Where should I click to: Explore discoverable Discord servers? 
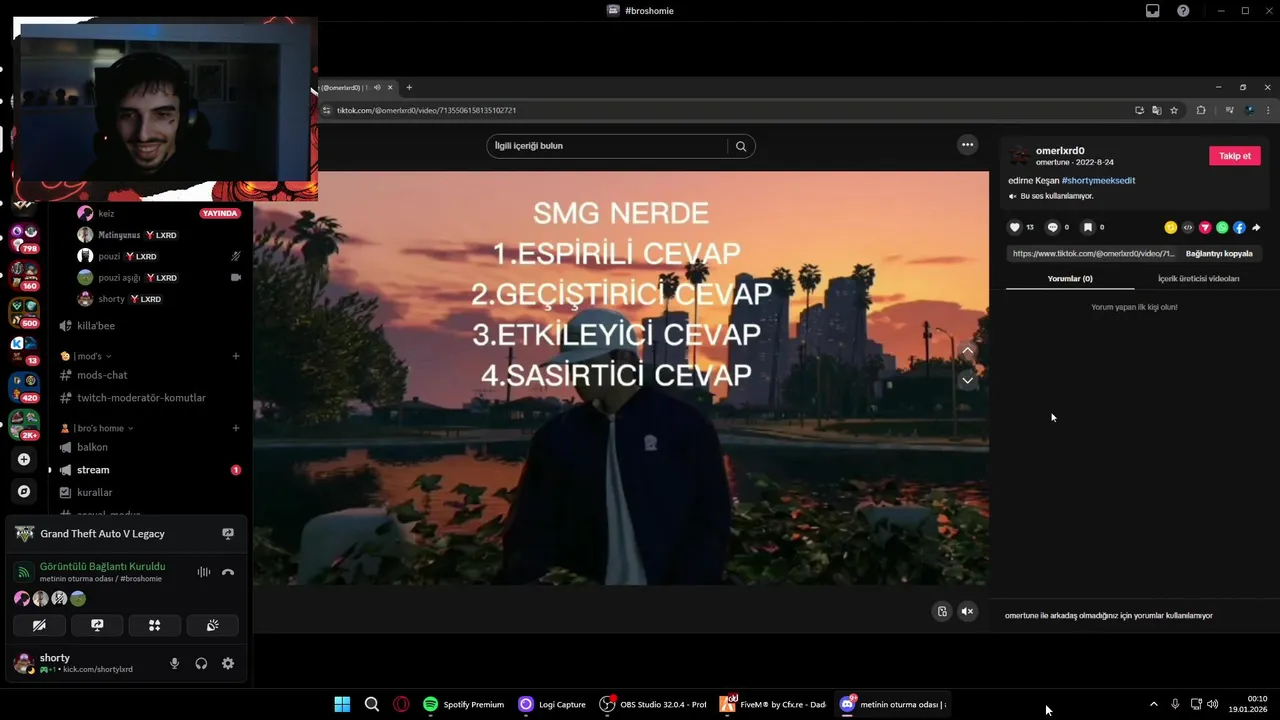pyautogui.click(x=24, y=491)
